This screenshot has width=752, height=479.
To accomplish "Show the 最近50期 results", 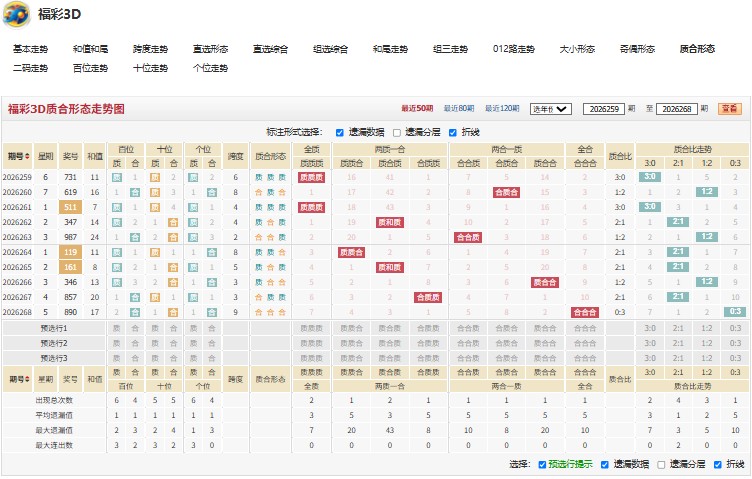I will click(x=417, y=109).
